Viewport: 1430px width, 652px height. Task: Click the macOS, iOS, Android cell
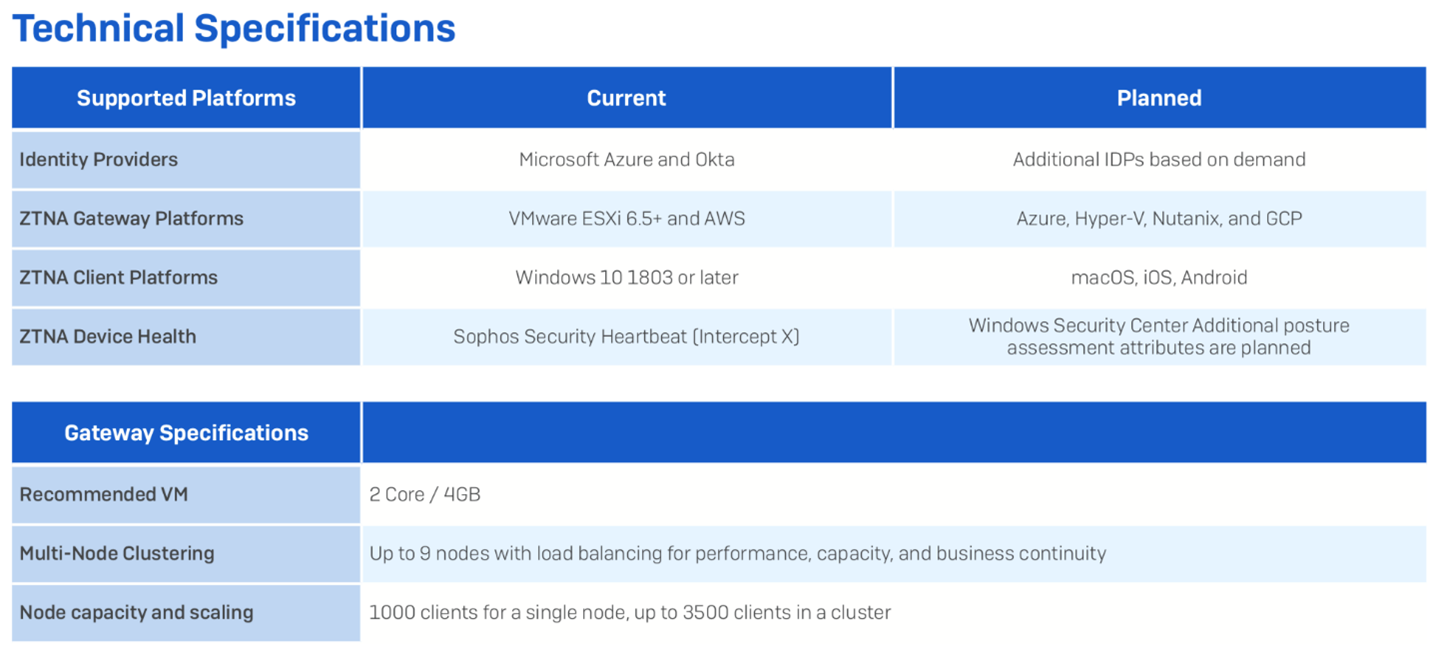(x=1159, y=277)
